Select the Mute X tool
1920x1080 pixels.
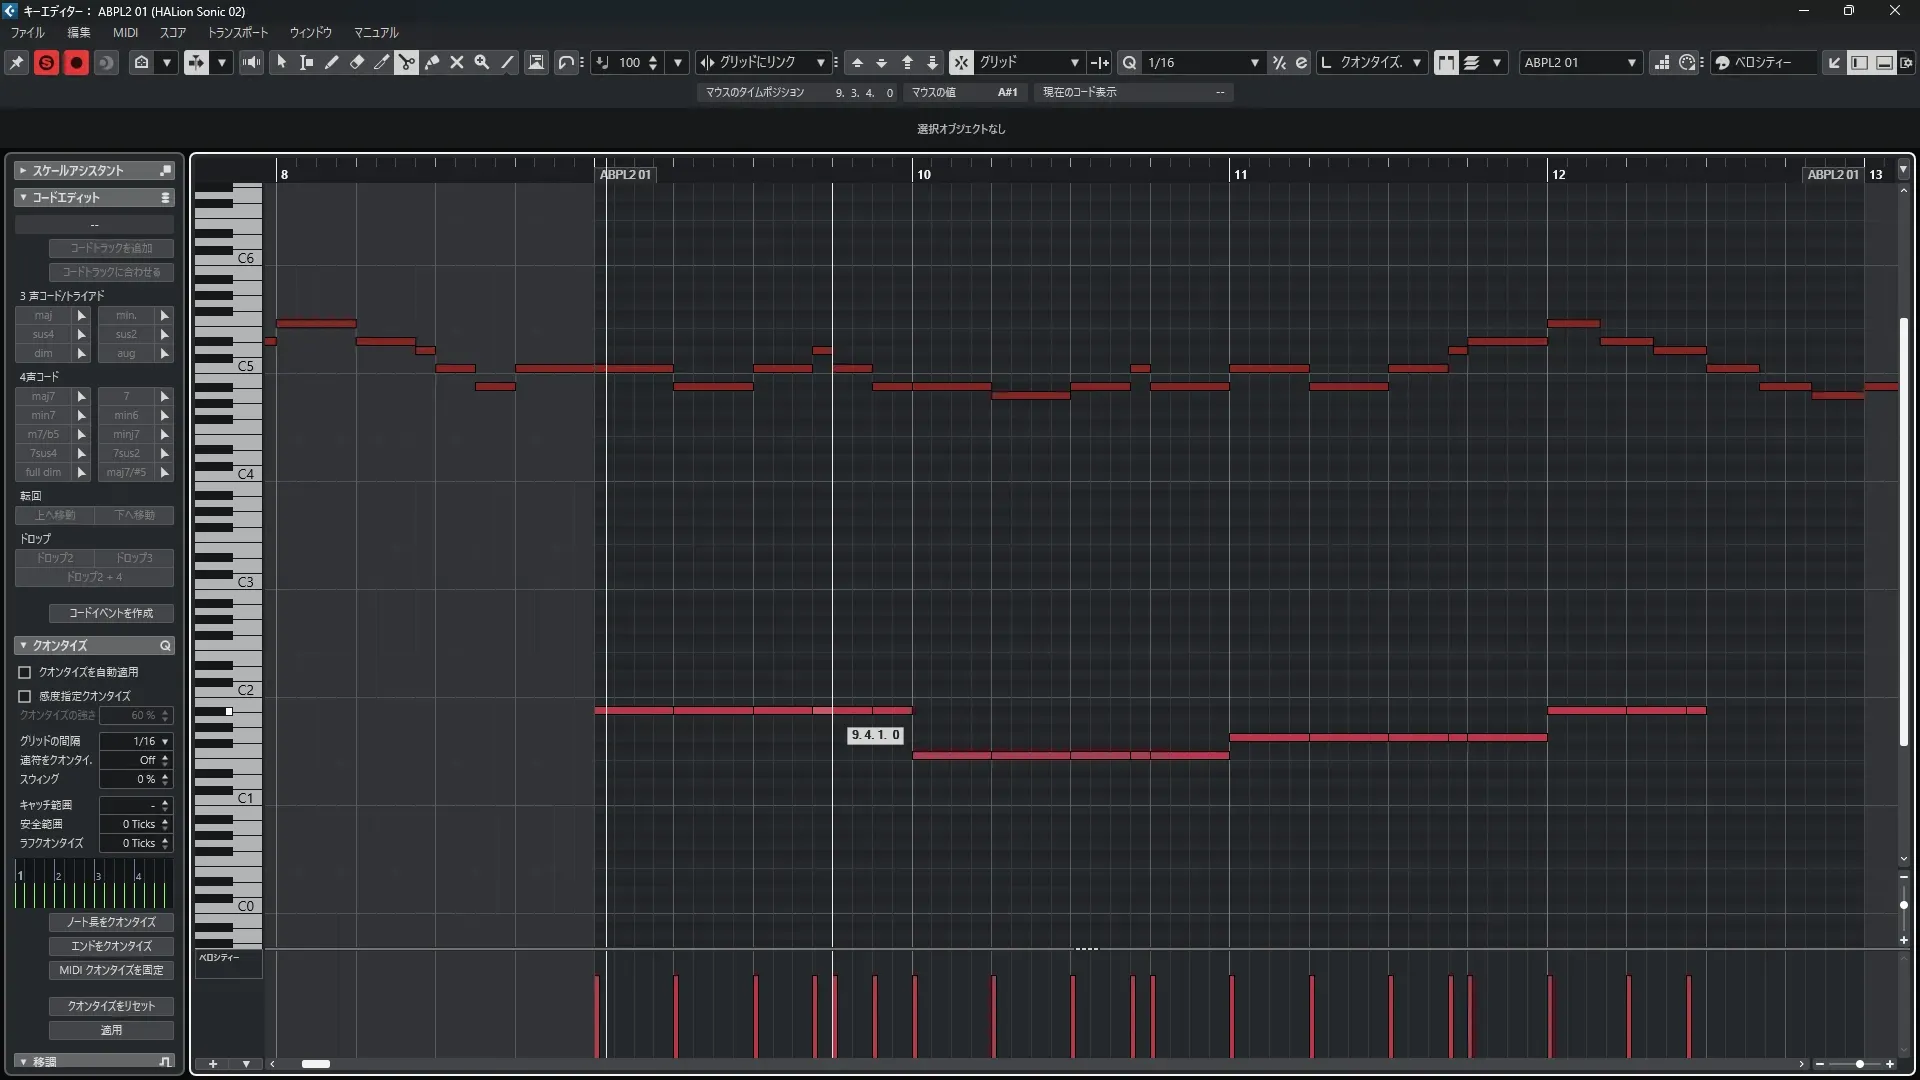click(457, 62)
